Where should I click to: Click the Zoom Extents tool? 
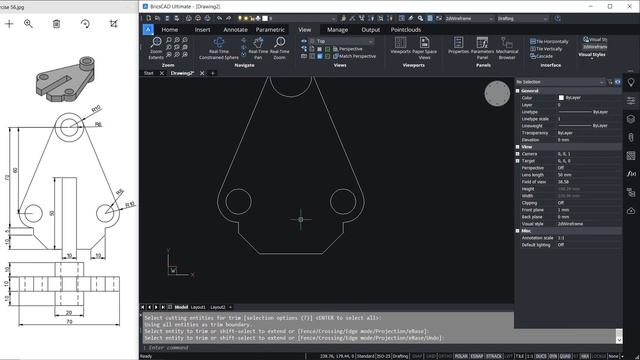coord(156,48)
